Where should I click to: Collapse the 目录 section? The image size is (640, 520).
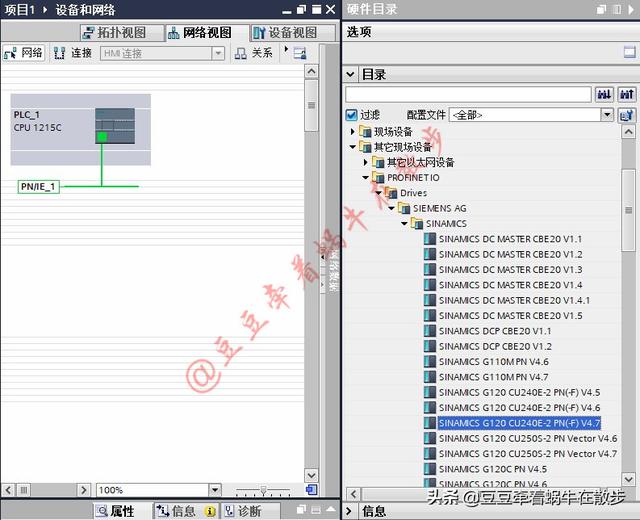pos(350,75)
